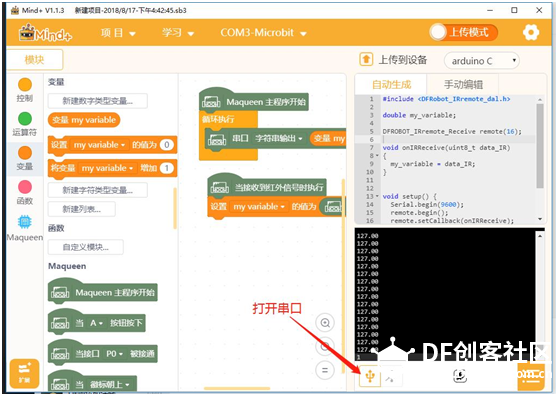Image resolution: width=558 pixels, height=396 pixels.
Task: Open the my variable dropdown in the 将变量 增加 block
Action: (107, 168)
